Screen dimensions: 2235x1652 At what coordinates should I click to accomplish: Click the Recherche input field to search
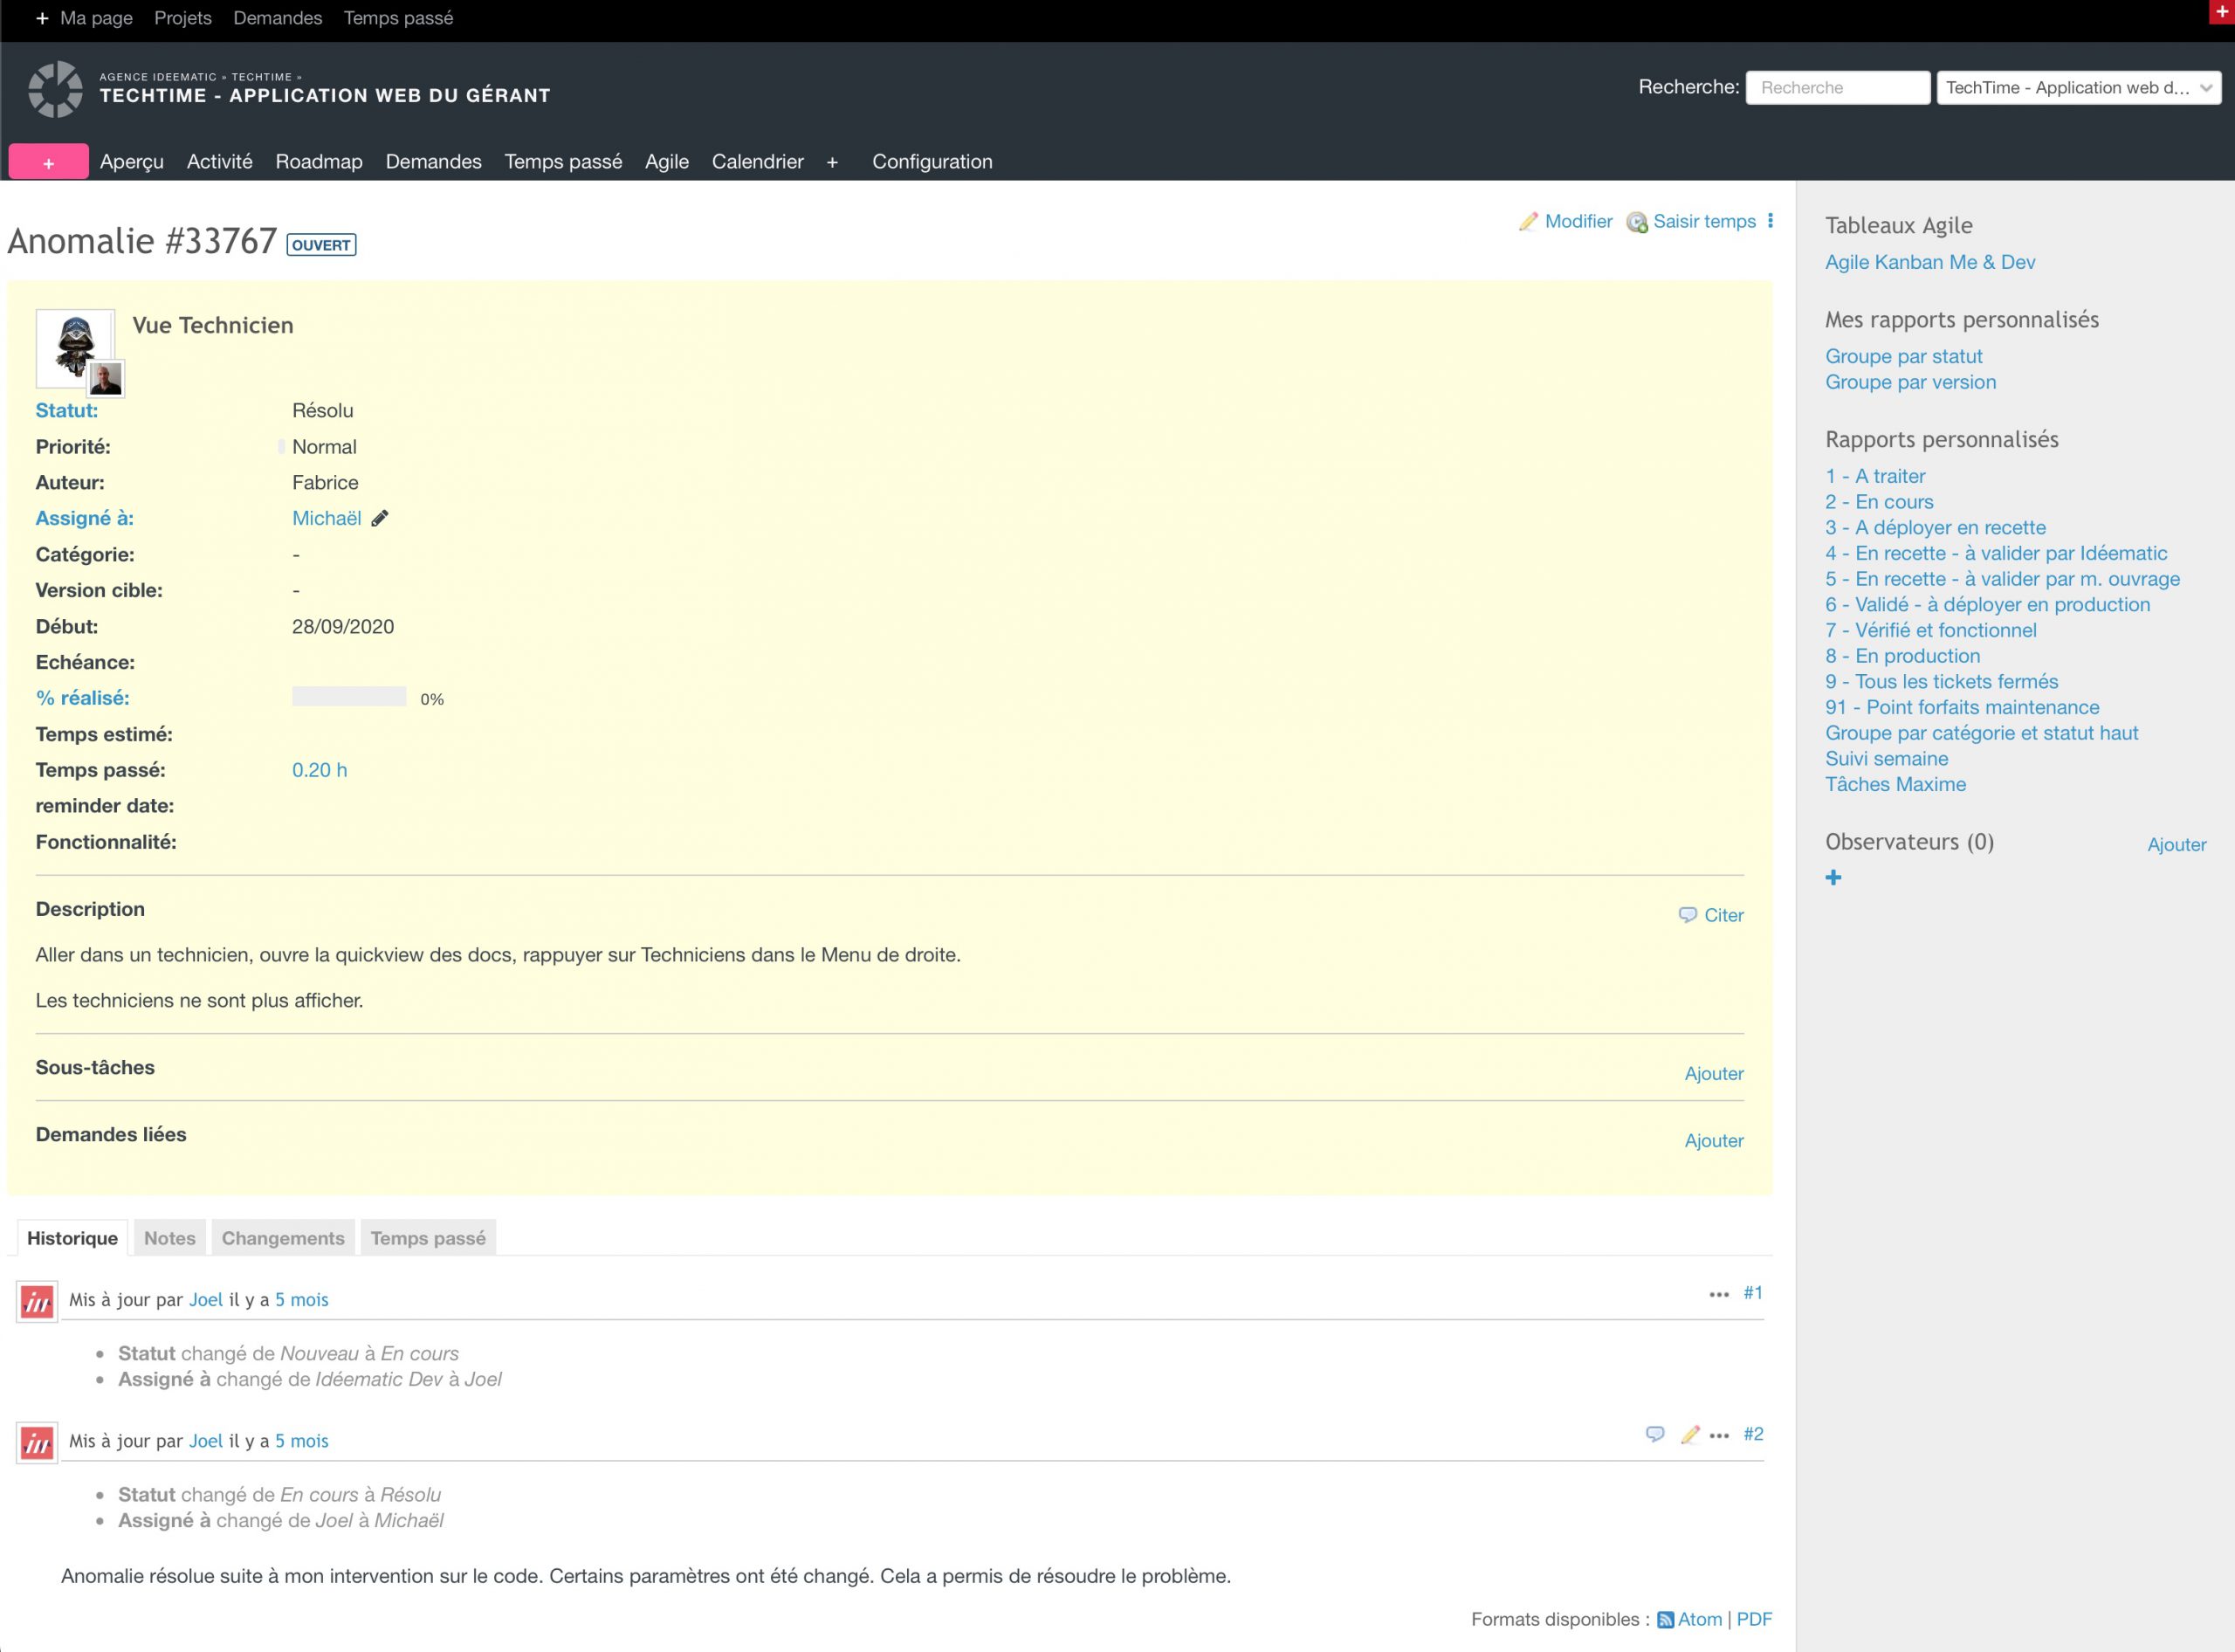coord(1834,86)
